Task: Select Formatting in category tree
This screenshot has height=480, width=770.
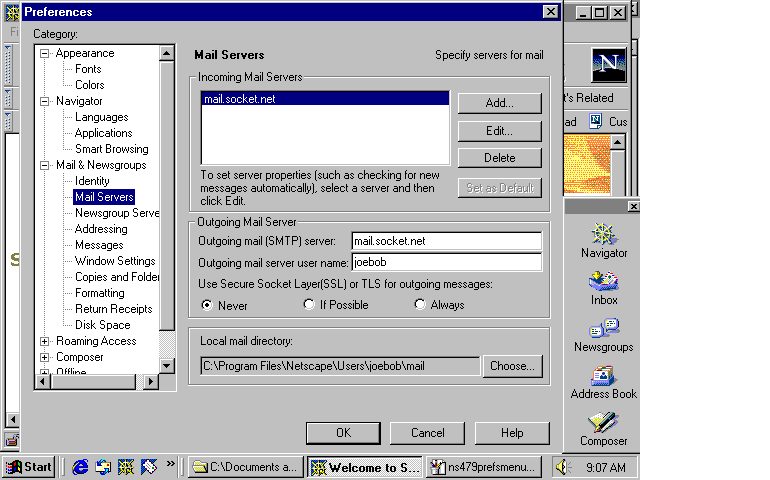Action: pos(100,293)
